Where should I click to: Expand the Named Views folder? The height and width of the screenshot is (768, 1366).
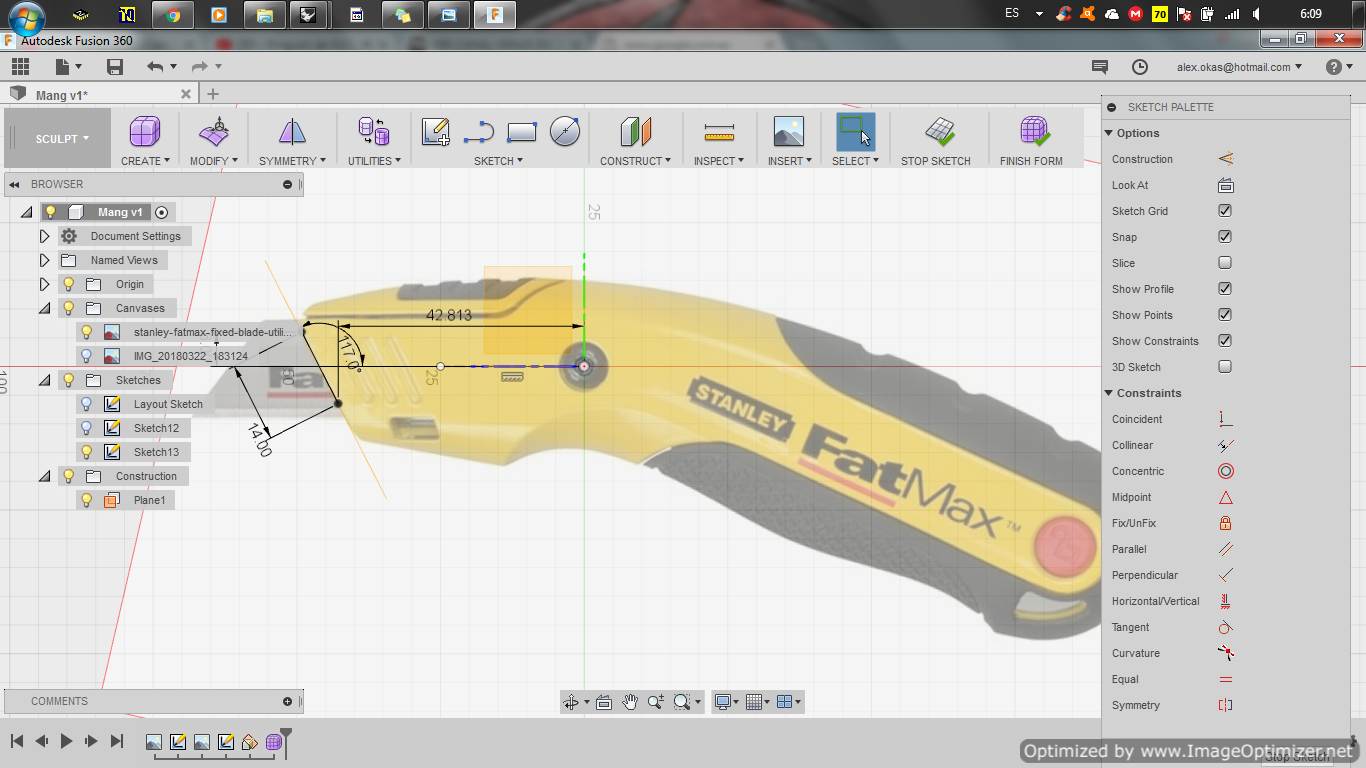(44, 260)
